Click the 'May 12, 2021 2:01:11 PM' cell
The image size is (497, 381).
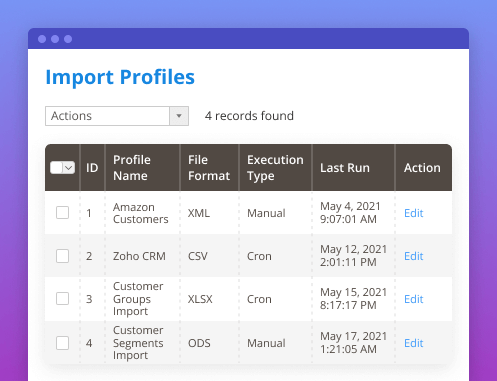[x=354, y=256]
